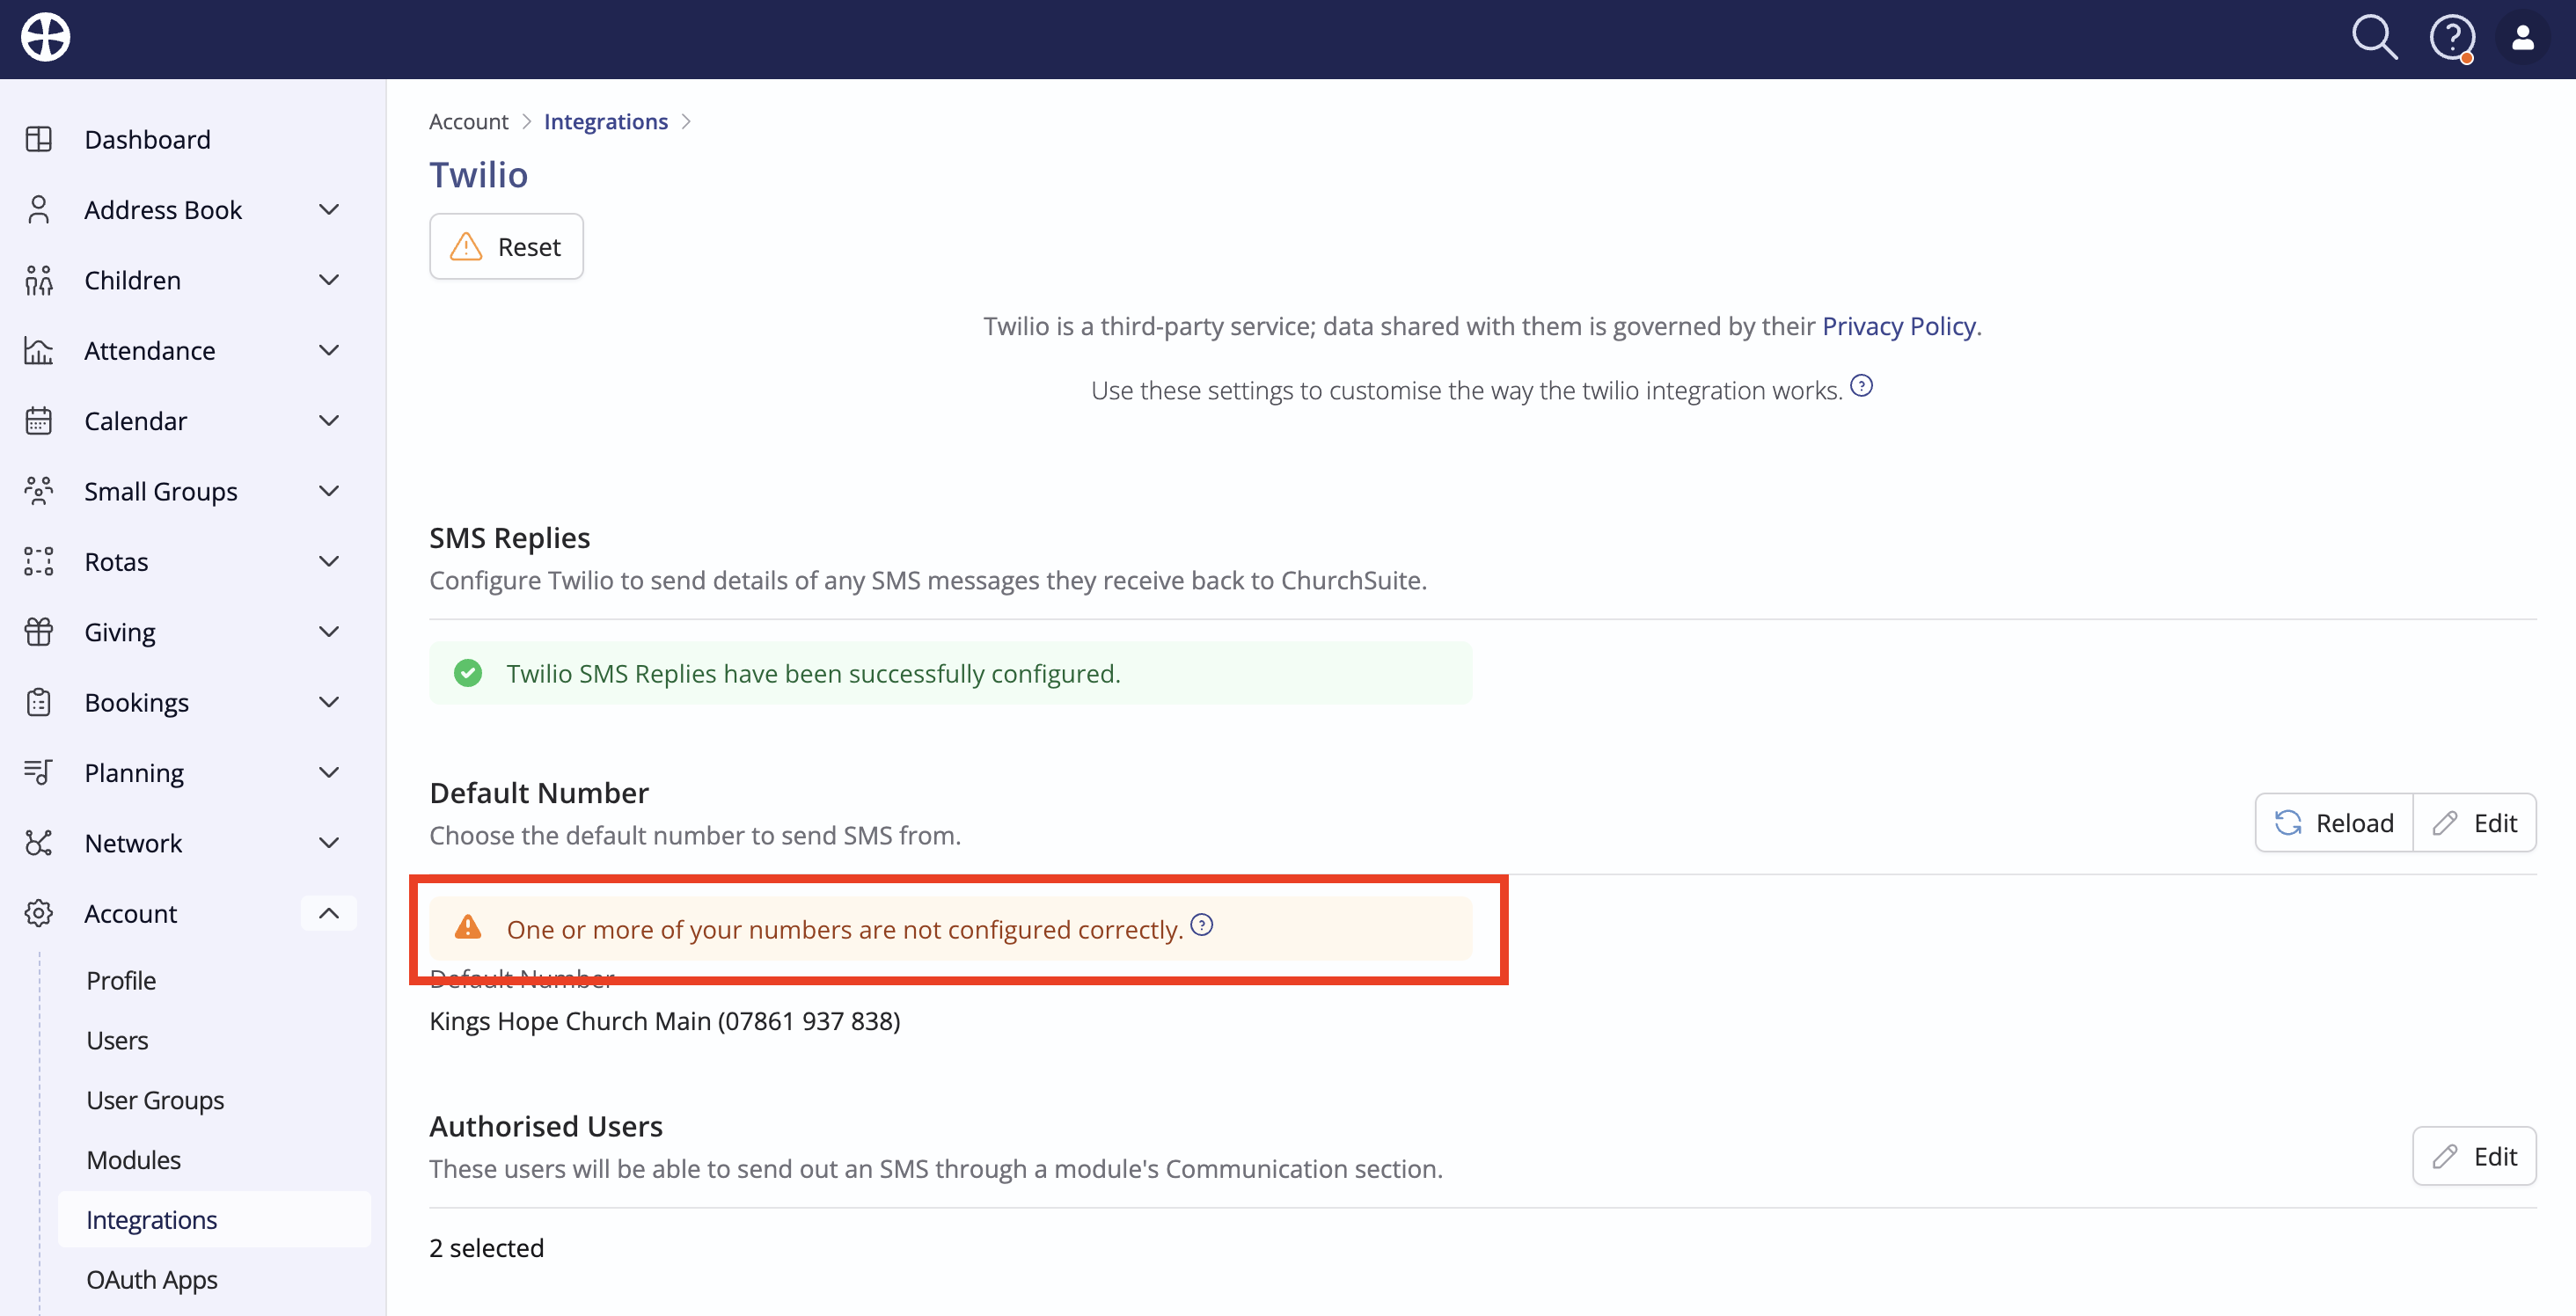Click the Account gear icon
This screenshot has height=1316, width=2576.
pos(39,913)
